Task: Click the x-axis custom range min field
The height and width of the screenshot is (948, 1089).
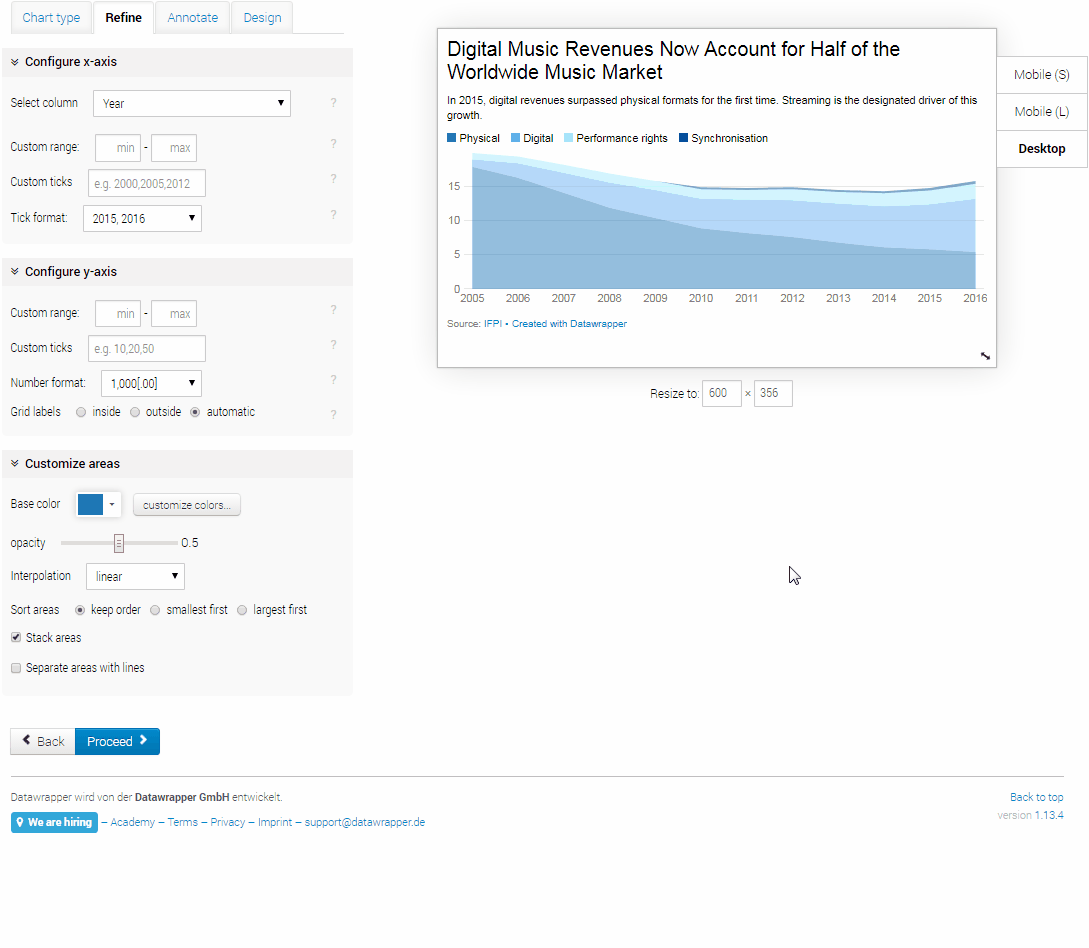Action: click(118, 148)
